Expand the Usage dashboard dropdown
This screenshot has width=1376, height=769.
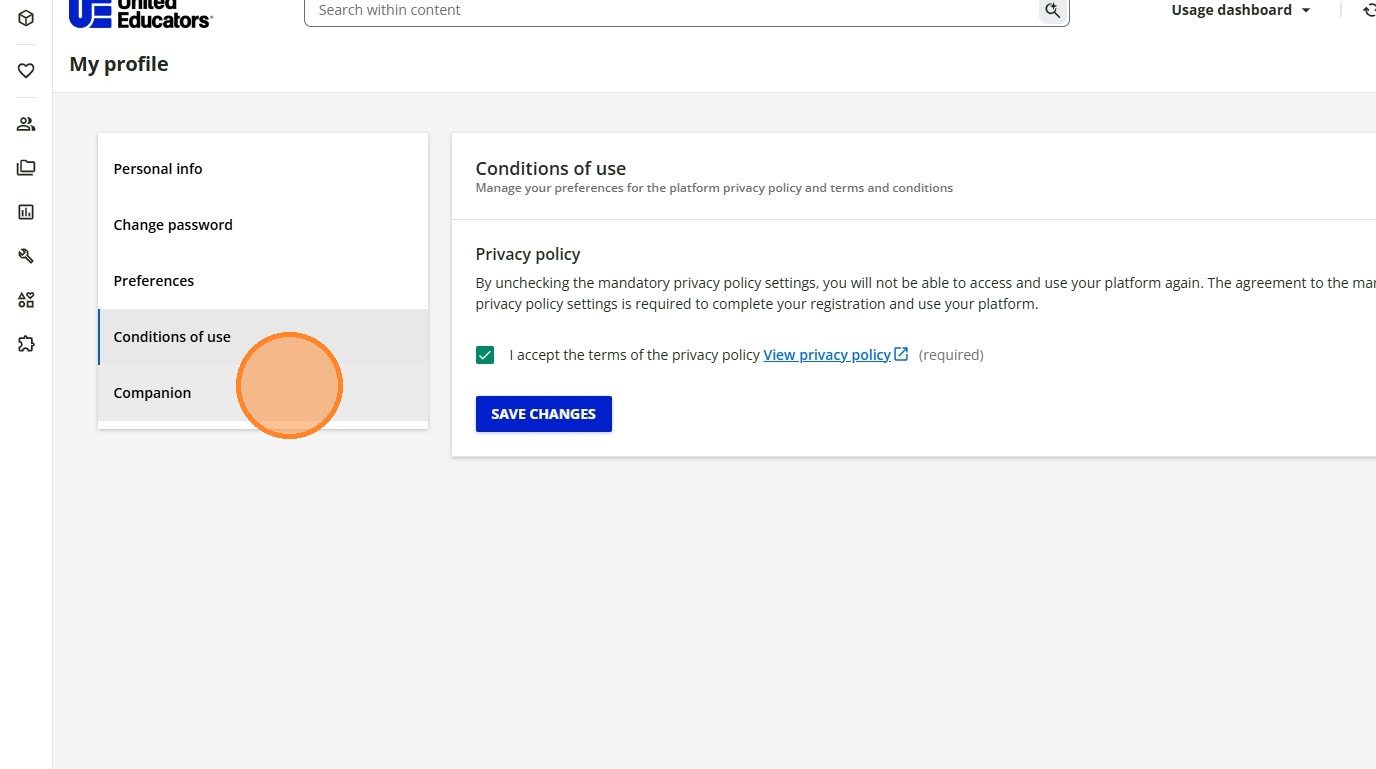[1241, 10]
